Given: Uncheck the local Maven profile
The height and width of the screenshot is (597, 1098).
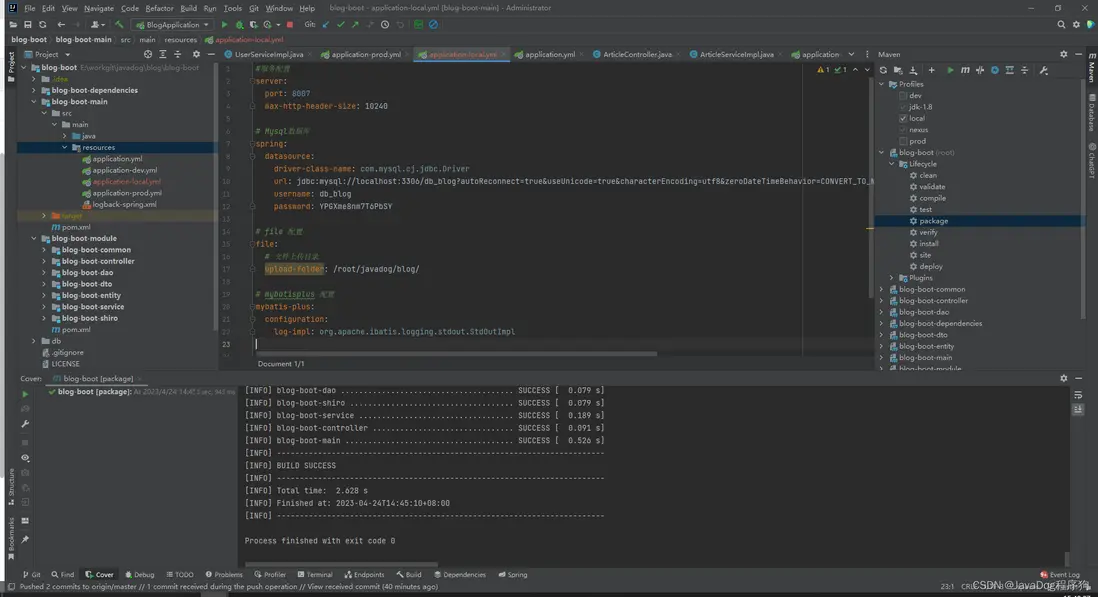Looking at the screenshot, I should [x=903, y=118].
